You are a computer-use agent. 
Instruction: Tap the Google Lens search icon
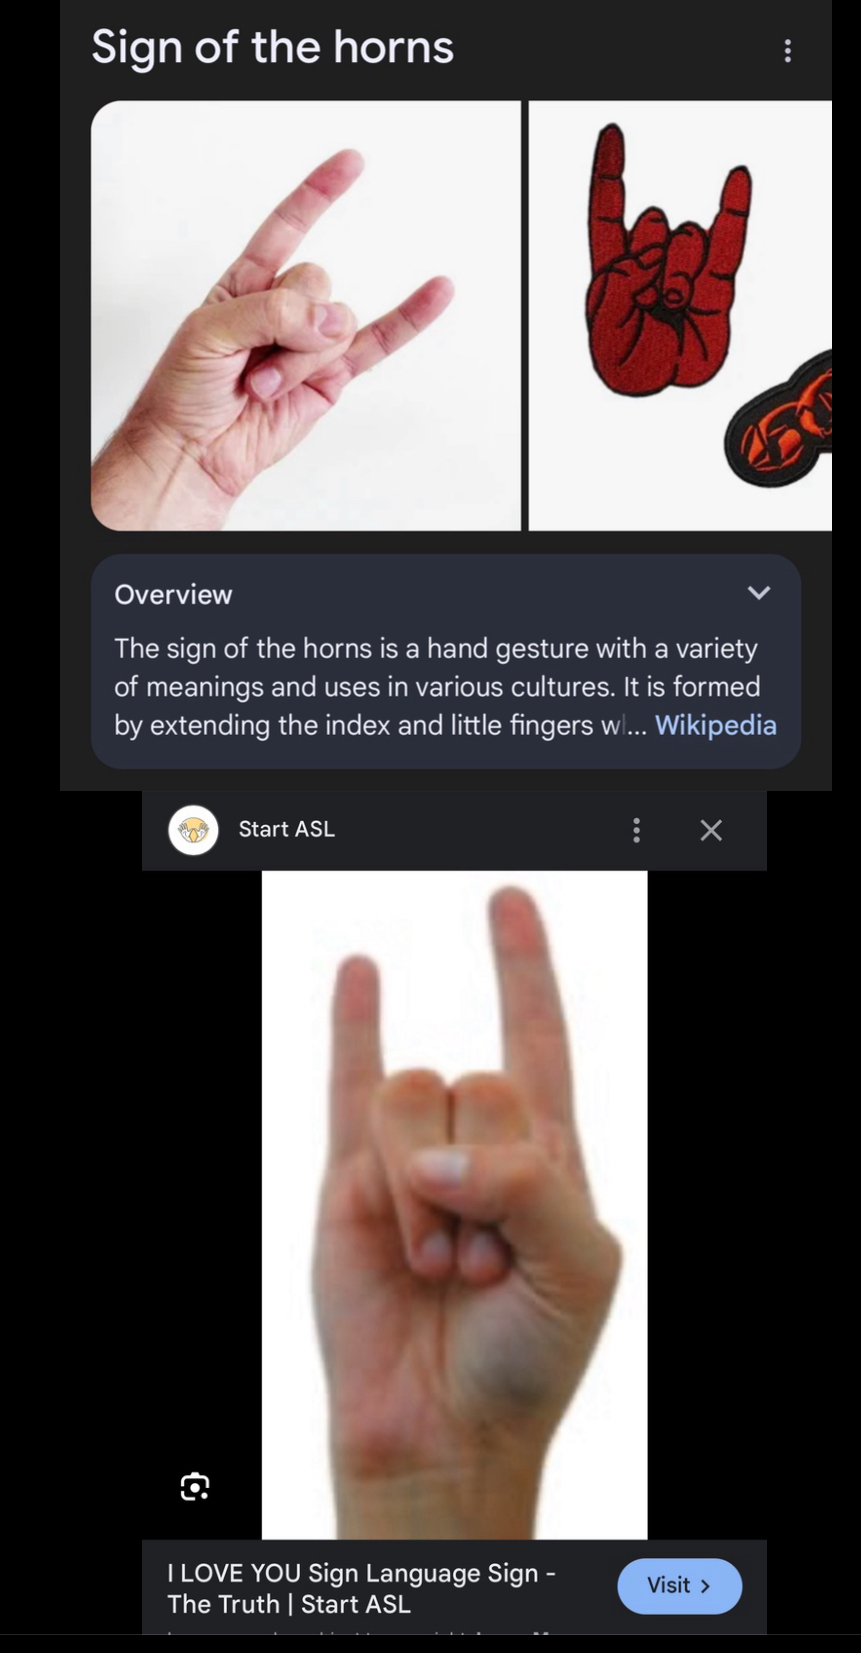[195, 1487]
